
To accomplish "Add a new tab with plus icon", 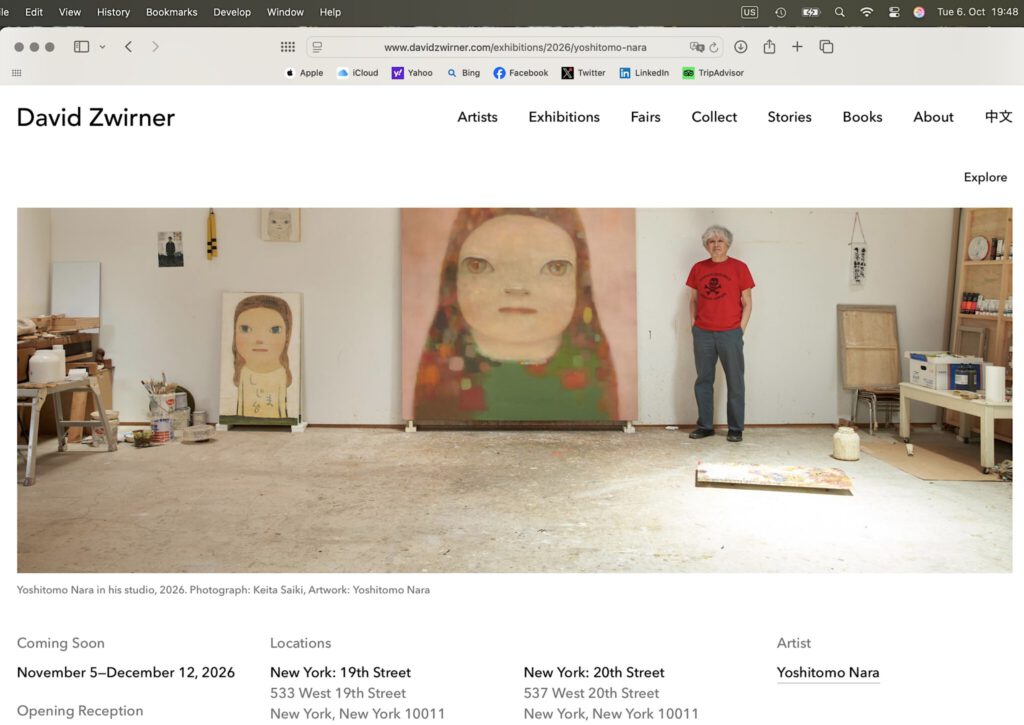I will [x=797, y=46].
